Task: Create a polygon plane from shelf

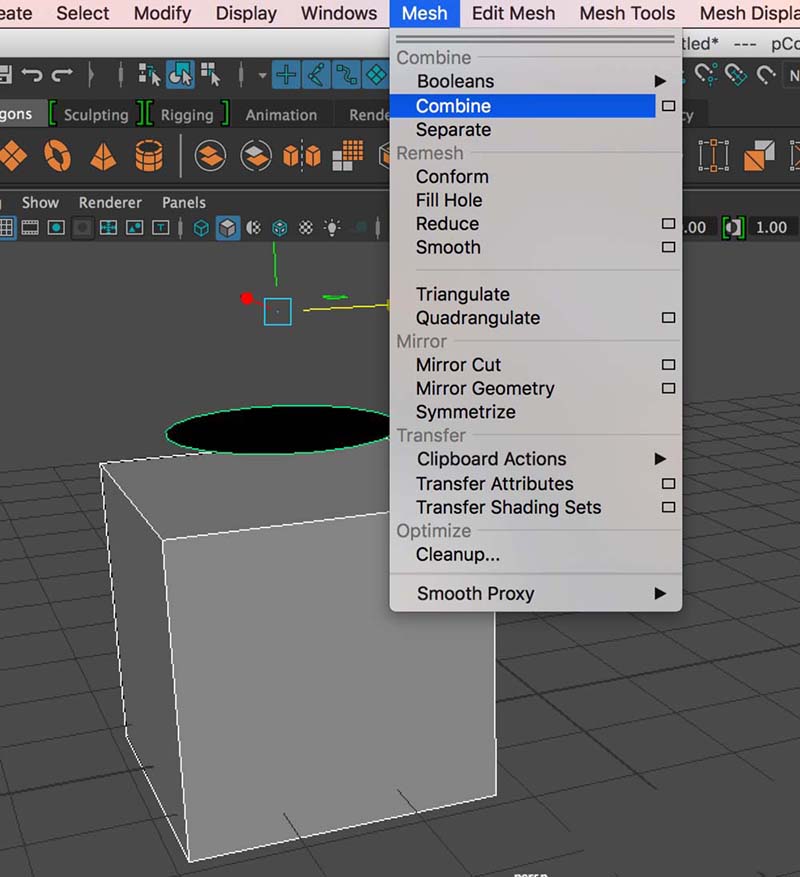Action: coord(13,155)
